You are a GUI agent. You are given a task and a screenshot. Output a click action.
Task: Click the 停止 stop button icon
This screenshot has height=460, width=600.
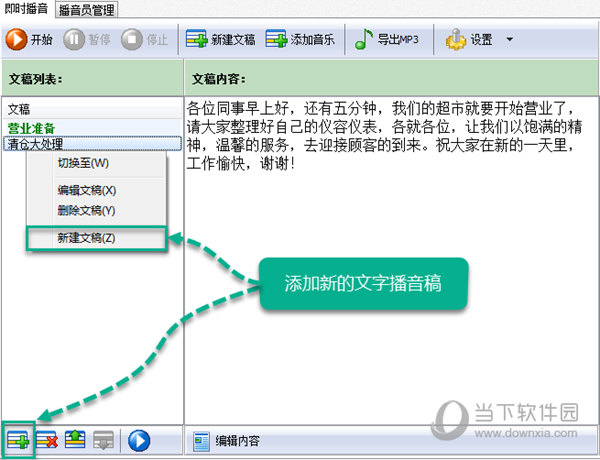132,39
